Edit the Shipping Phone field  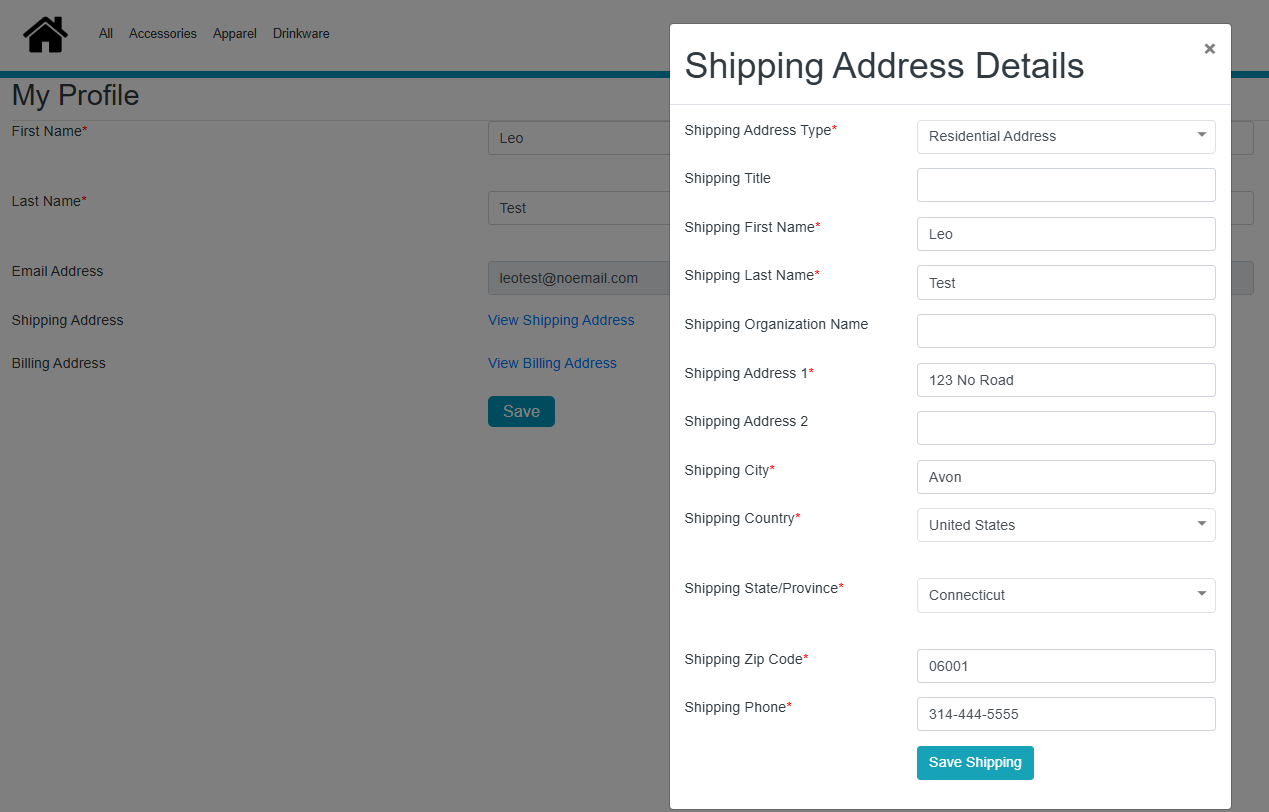point(1065,714)
